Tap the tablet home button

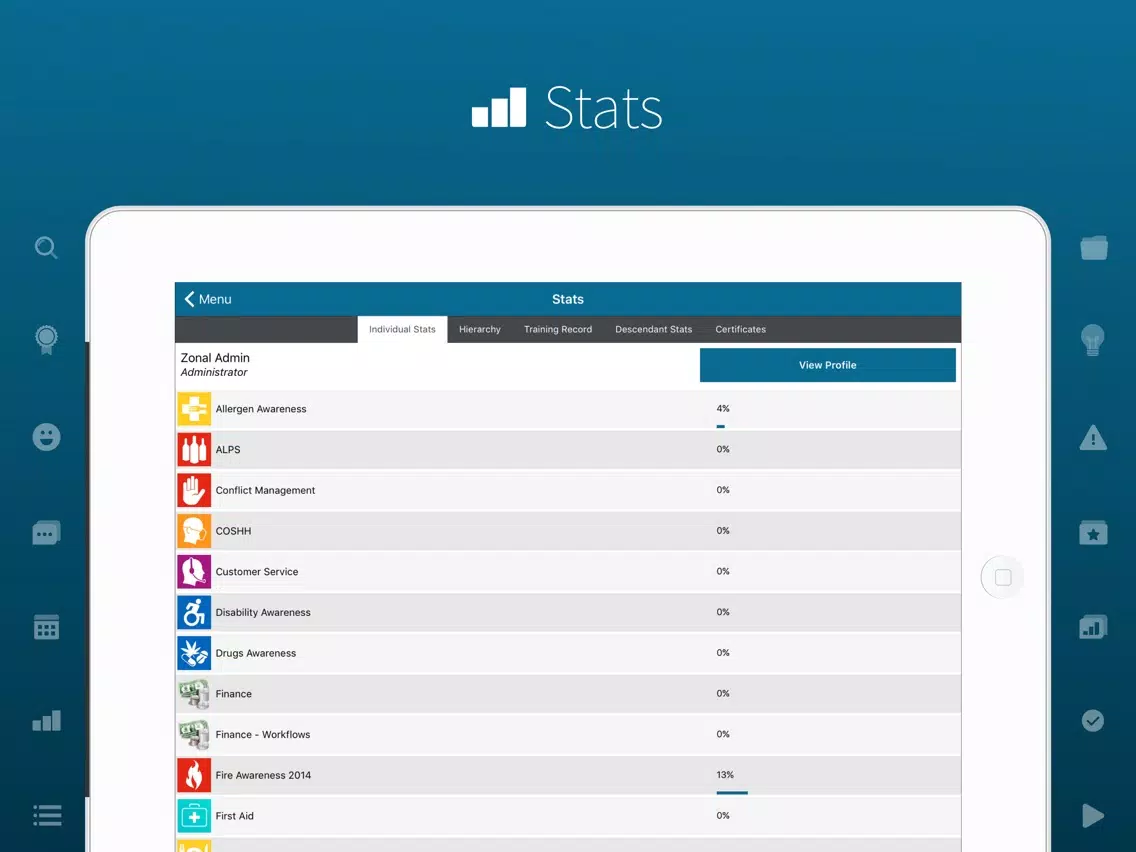(1003, 577)
